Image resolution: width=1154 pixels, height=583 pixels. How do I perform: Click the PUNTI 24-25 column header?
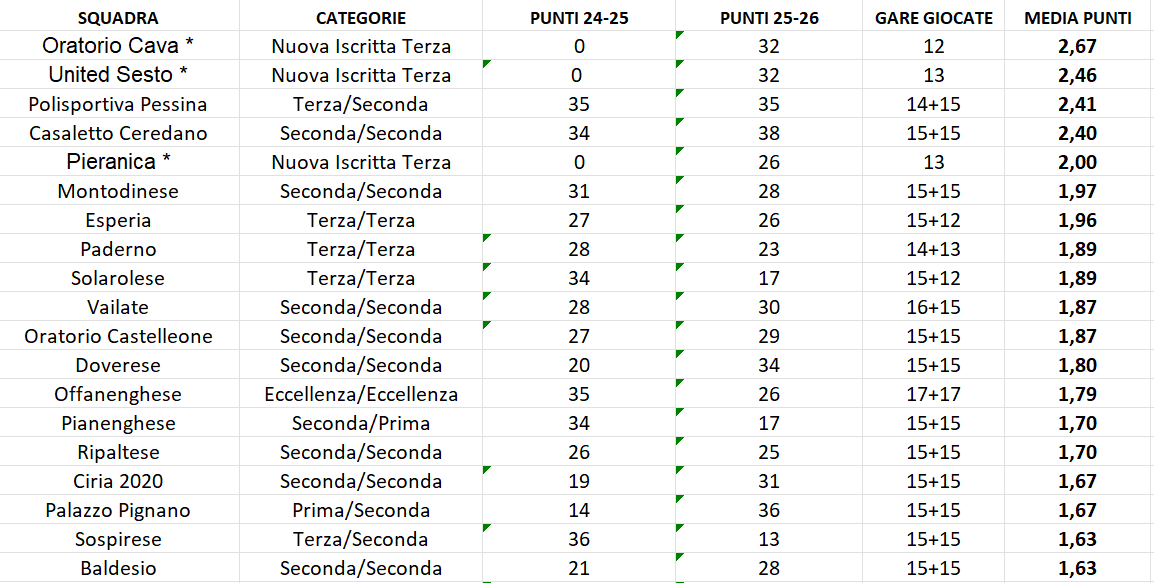tap(579, 18)
